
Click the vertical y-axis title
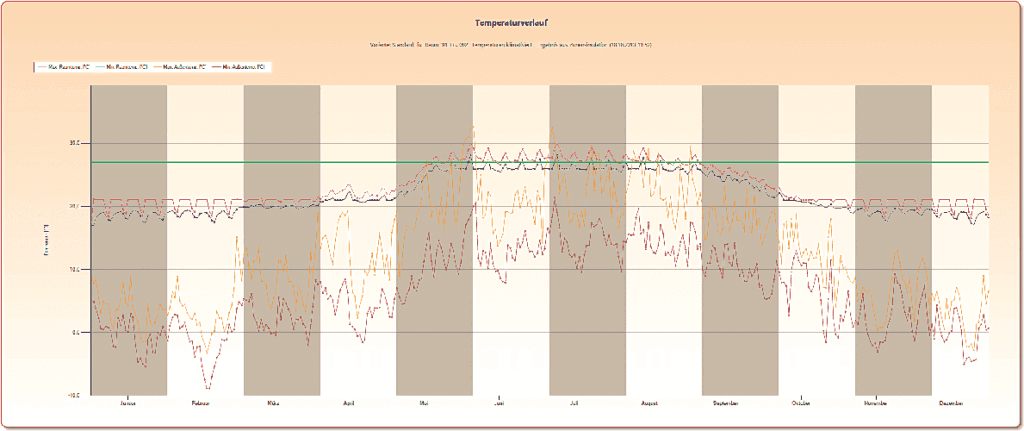tap(47, 240)
